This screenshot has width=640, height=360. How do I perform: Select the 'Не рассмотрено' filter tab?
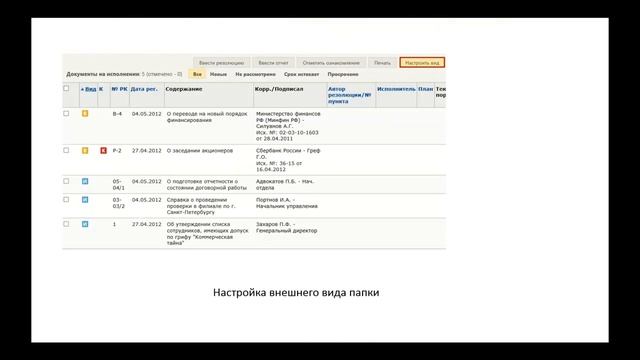[x=256, y=74]
